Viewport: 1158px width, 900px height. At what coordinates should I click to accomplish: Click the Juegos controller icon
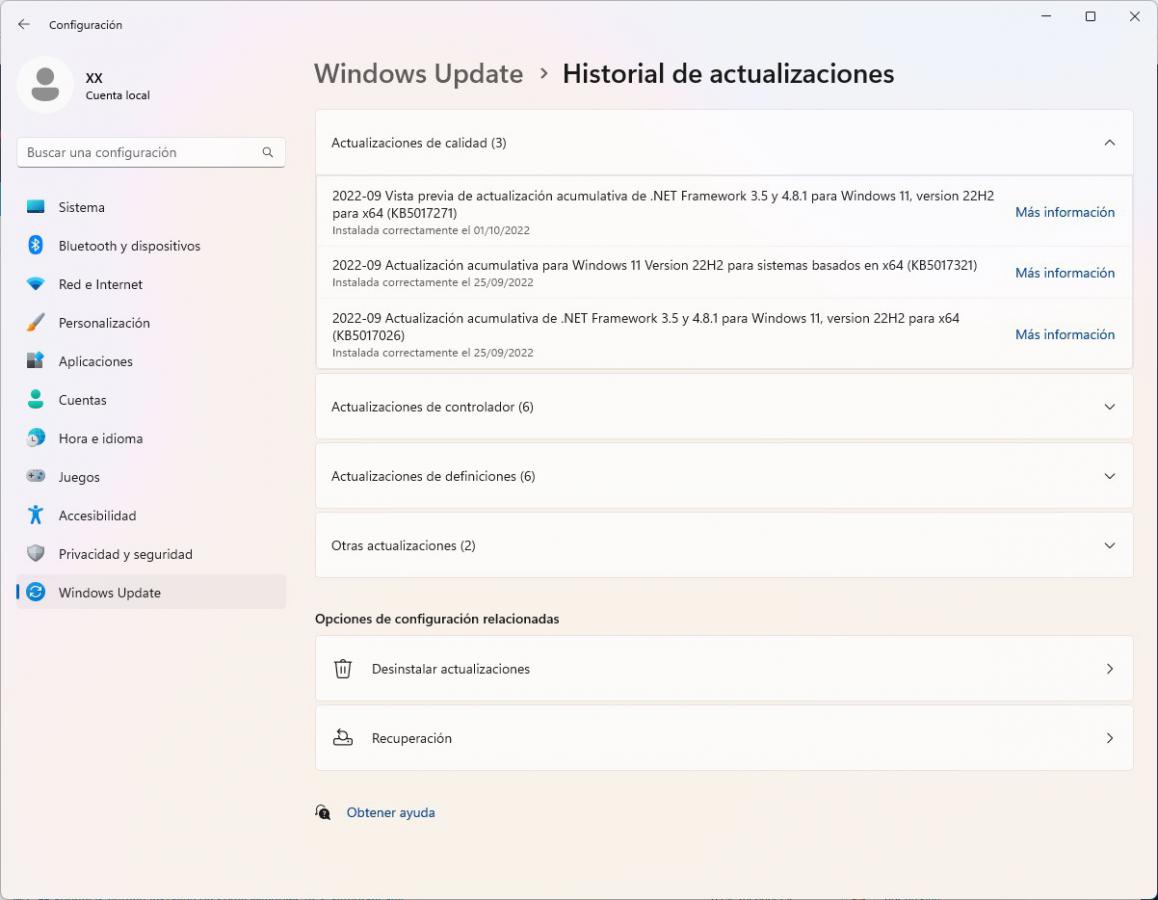tap(36, 477)
